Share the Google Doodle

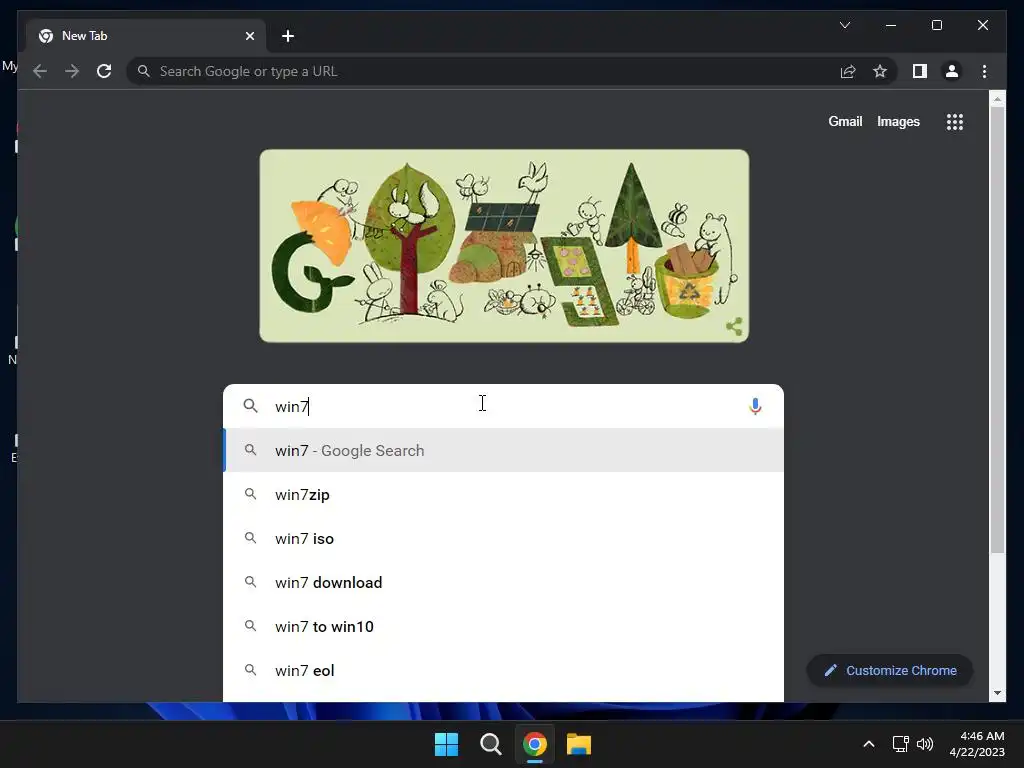(x=734, y=326)
